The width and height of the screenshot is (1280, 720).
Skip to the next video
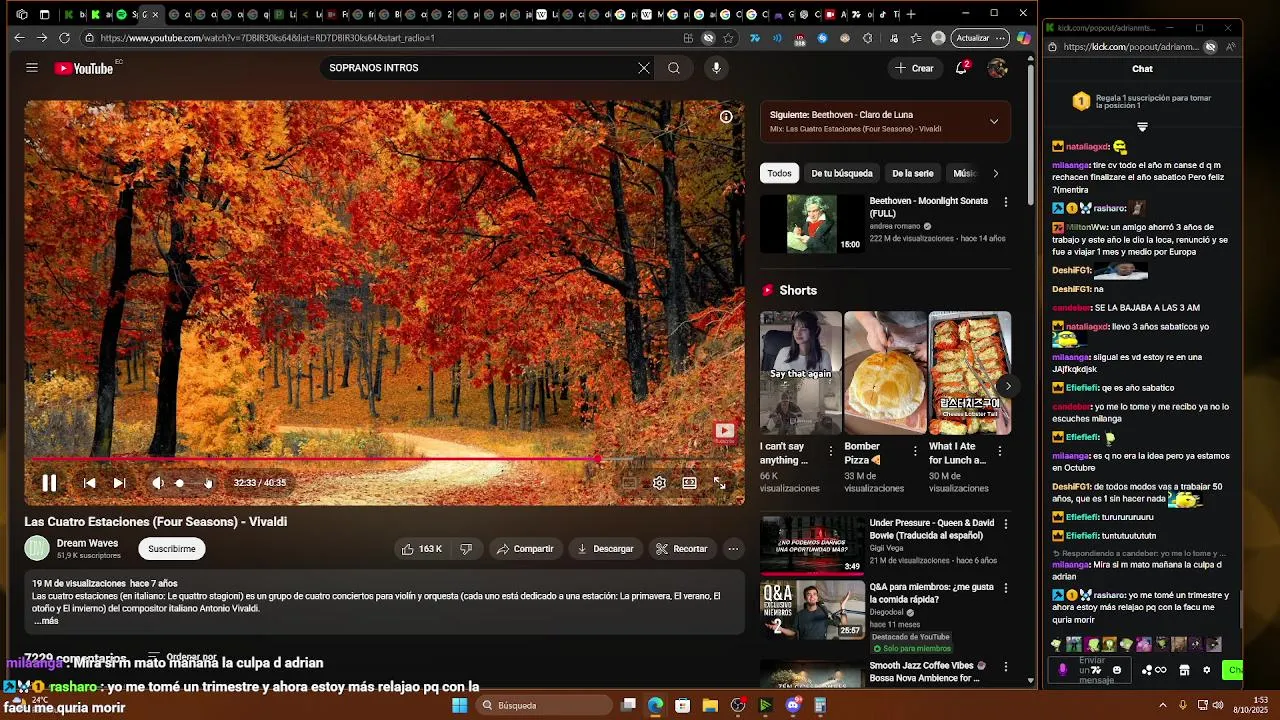[x=119, y=483]
